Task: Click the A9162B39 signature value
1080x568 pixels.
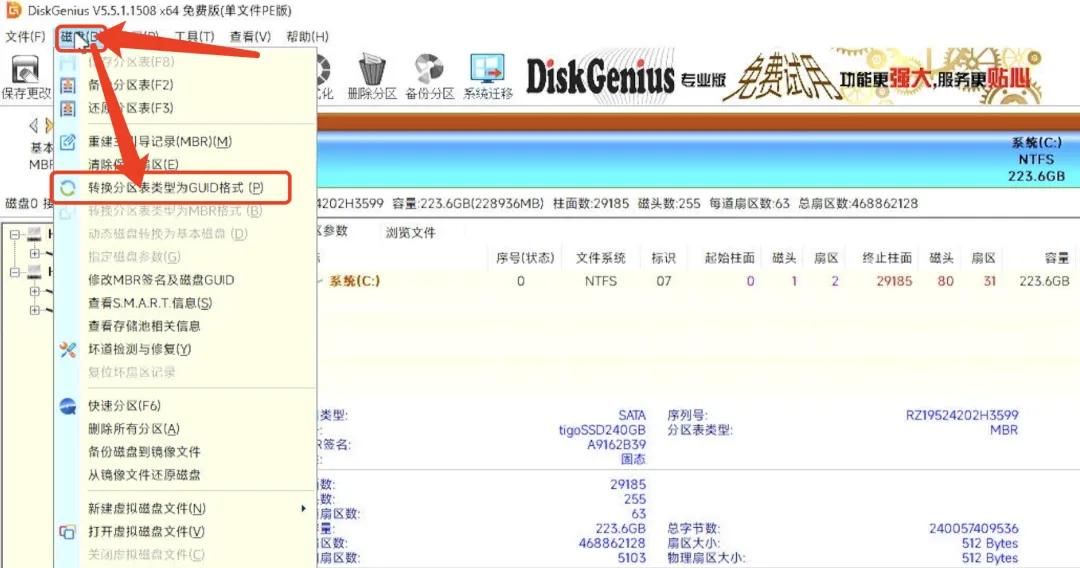Action: pos(616,444)
